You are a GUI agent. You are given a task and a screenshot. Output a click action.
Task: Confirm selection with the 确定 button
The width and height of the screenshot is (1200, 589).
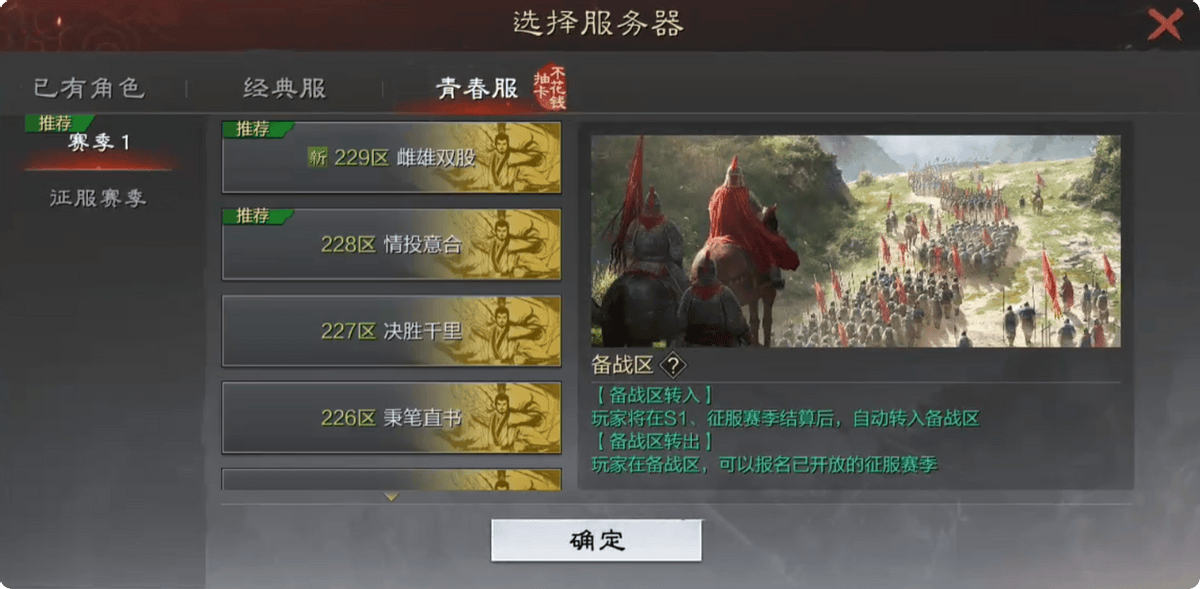[596, 541]
